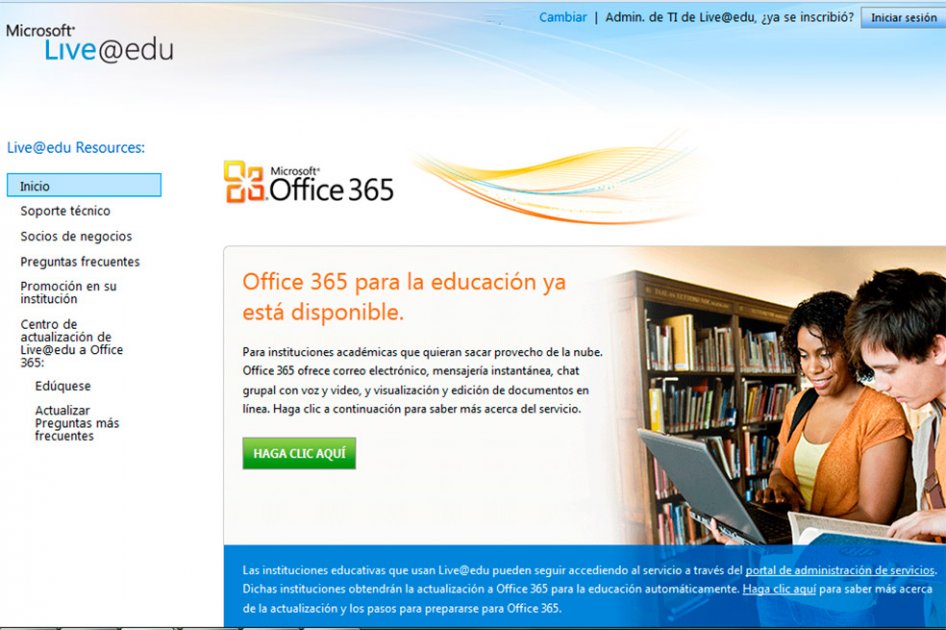Open Socios de negocios page
The image size is (946, 630).
tap(76, 237)
